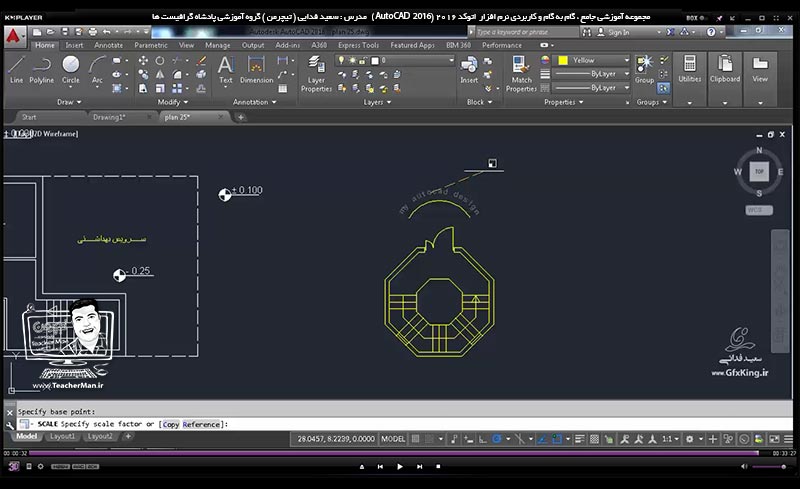Click the keyword search input field

(x=527, y=32)
